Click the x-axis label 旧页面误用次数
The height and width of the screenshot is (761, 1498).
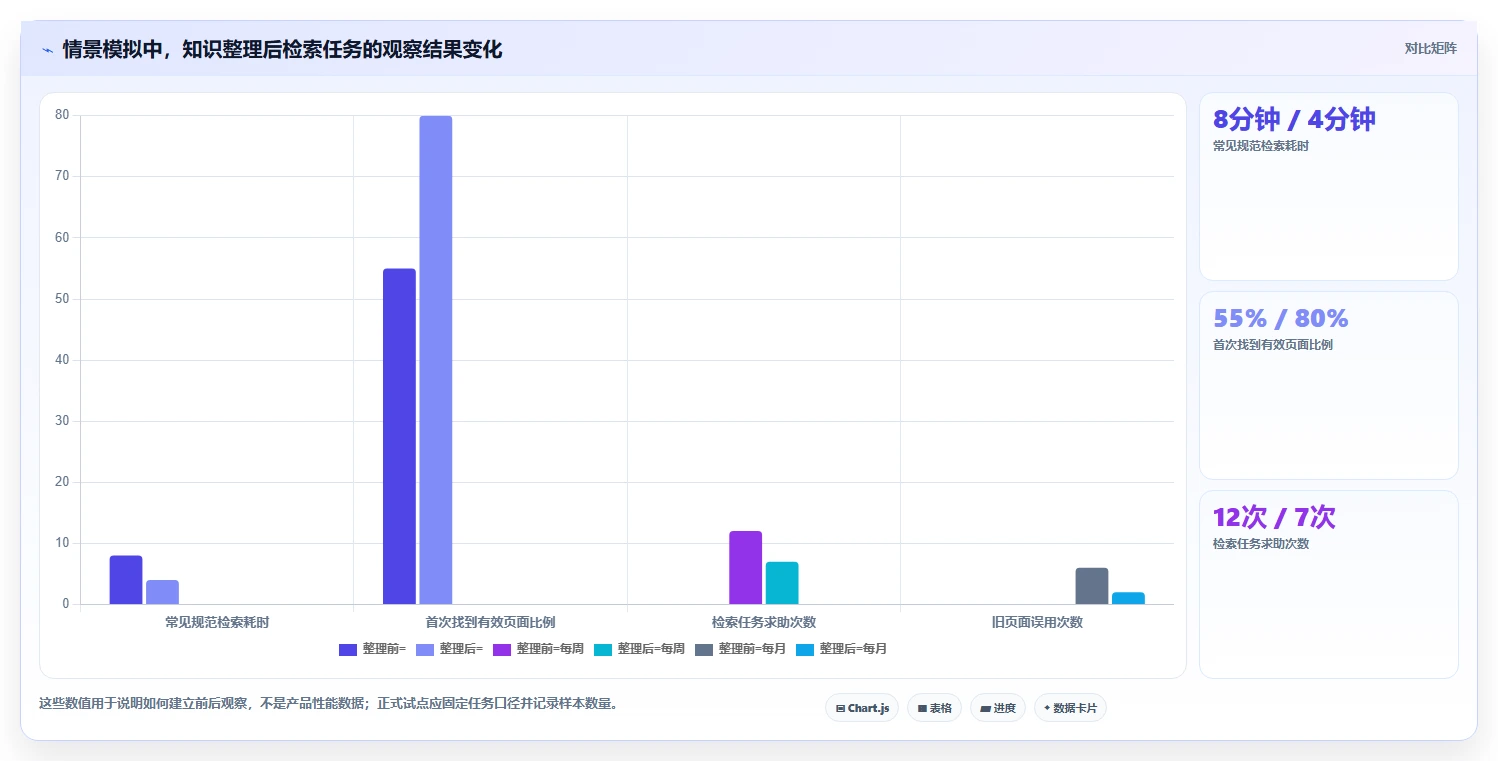click(x=1037, y=622)
